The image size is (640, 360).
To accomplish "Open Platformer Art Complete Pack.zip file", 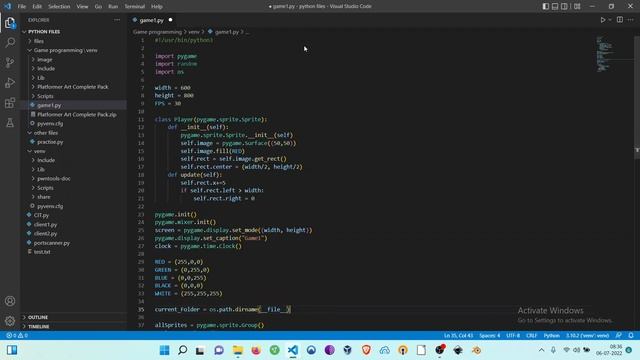I will pyautogui.click(x=77, y=115).
